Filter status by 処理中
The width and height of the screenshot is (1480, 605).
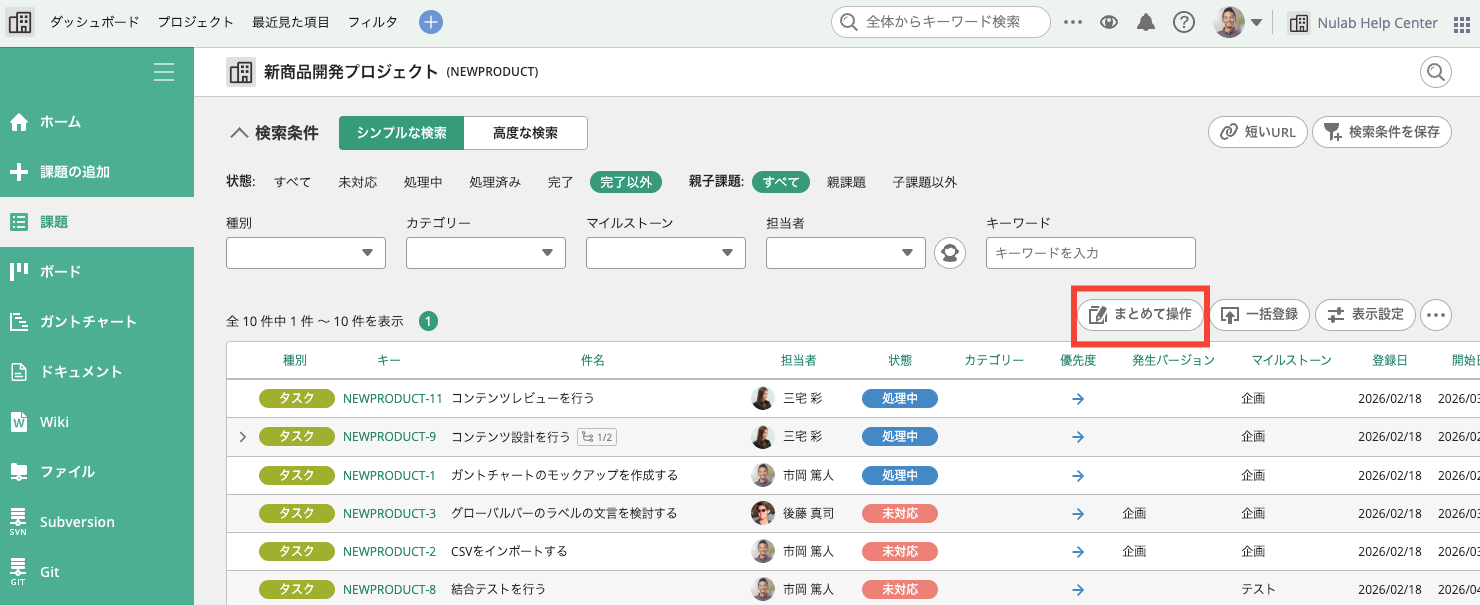tap(423, 182)
